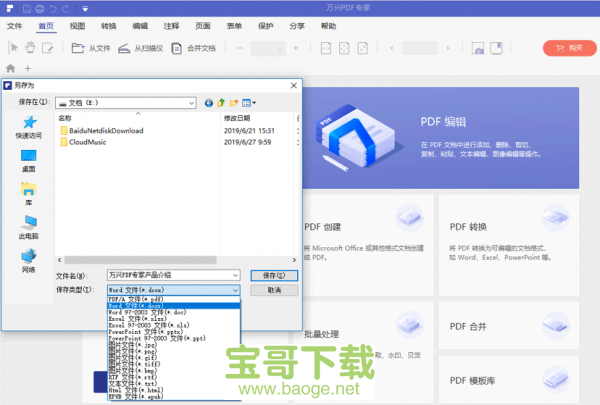Open the quick access customize dropdown
Viewport: 600px width, 405px height.
(85, 9)
